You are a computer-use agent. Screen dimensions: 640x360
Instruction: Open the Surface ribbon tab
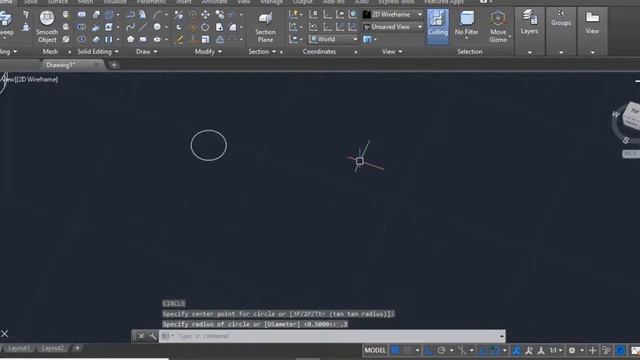pyautogui.click(x=58, y=2)
